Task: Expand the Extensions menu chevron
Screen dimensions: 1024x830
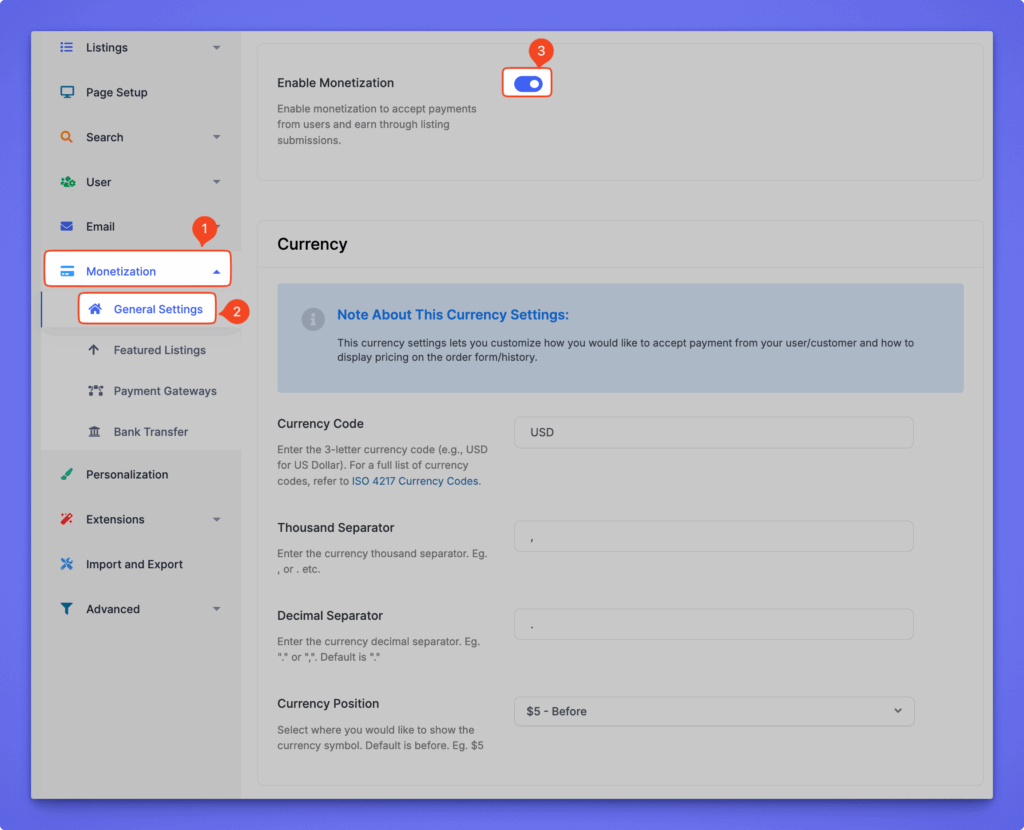Action: tap(217, 520)
